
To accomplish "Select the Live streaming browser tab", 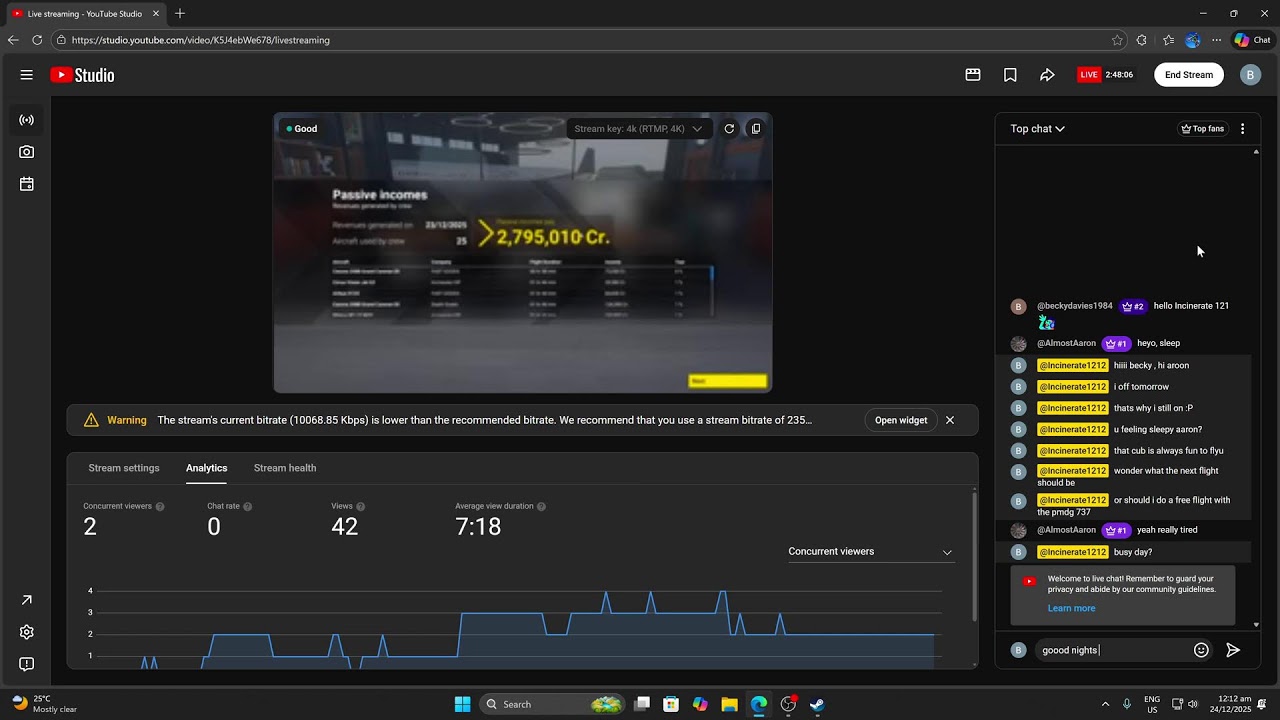I will (86, 14).
